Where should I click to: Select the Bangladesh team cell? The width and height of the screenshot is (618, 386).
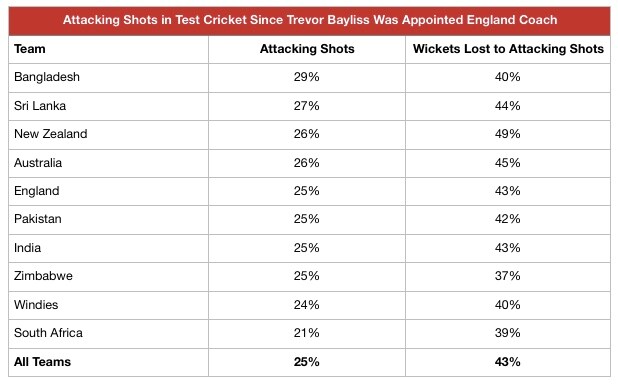tap(108, 78)
